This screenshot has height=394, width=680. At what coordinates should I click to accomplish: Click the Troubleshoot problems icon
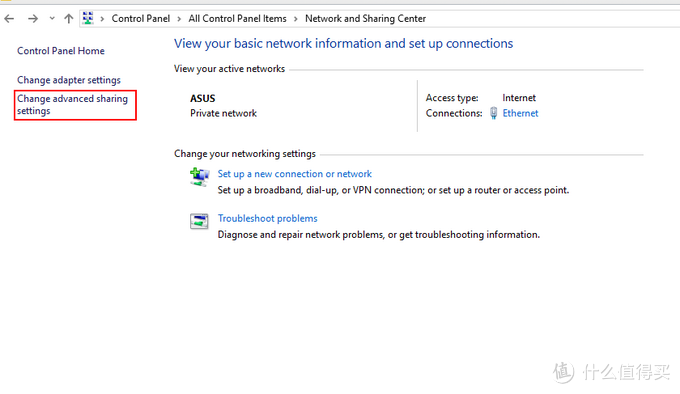[199, 221]
